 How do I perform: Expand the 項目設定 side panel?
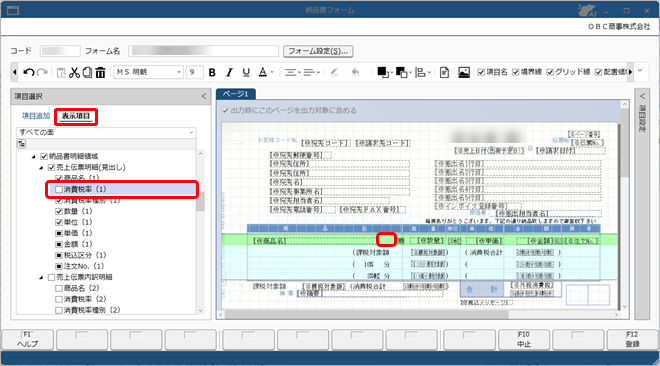(x=642, y=96)
